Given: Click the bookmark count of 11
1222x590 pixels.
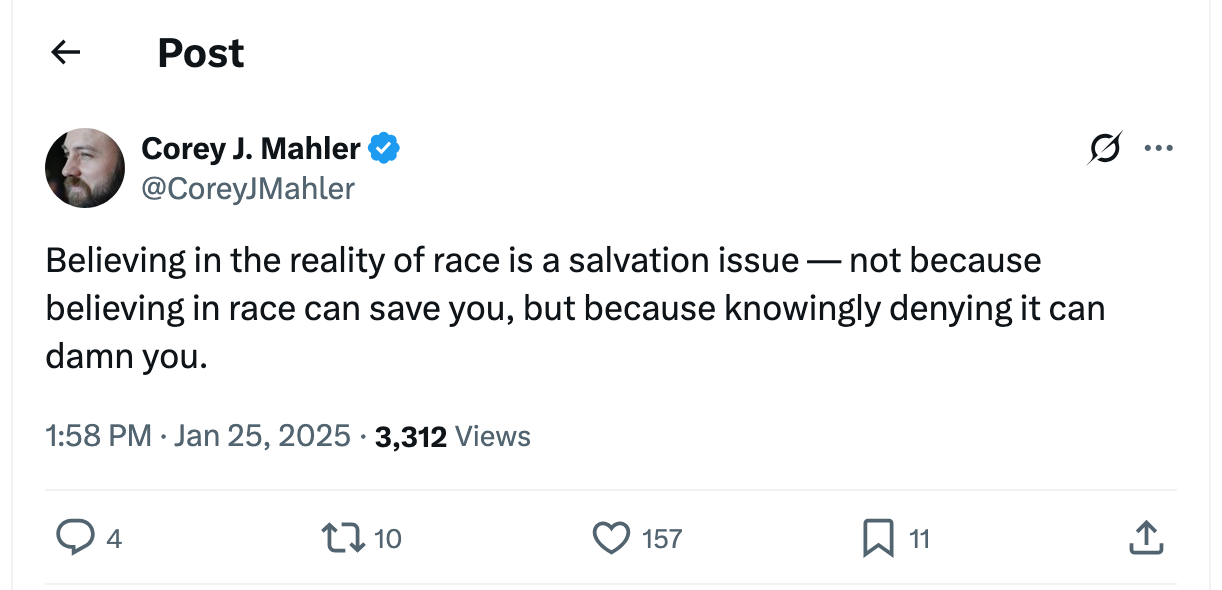Looking at the screenshot, I should pyautogui.click(x=919, y=540).
